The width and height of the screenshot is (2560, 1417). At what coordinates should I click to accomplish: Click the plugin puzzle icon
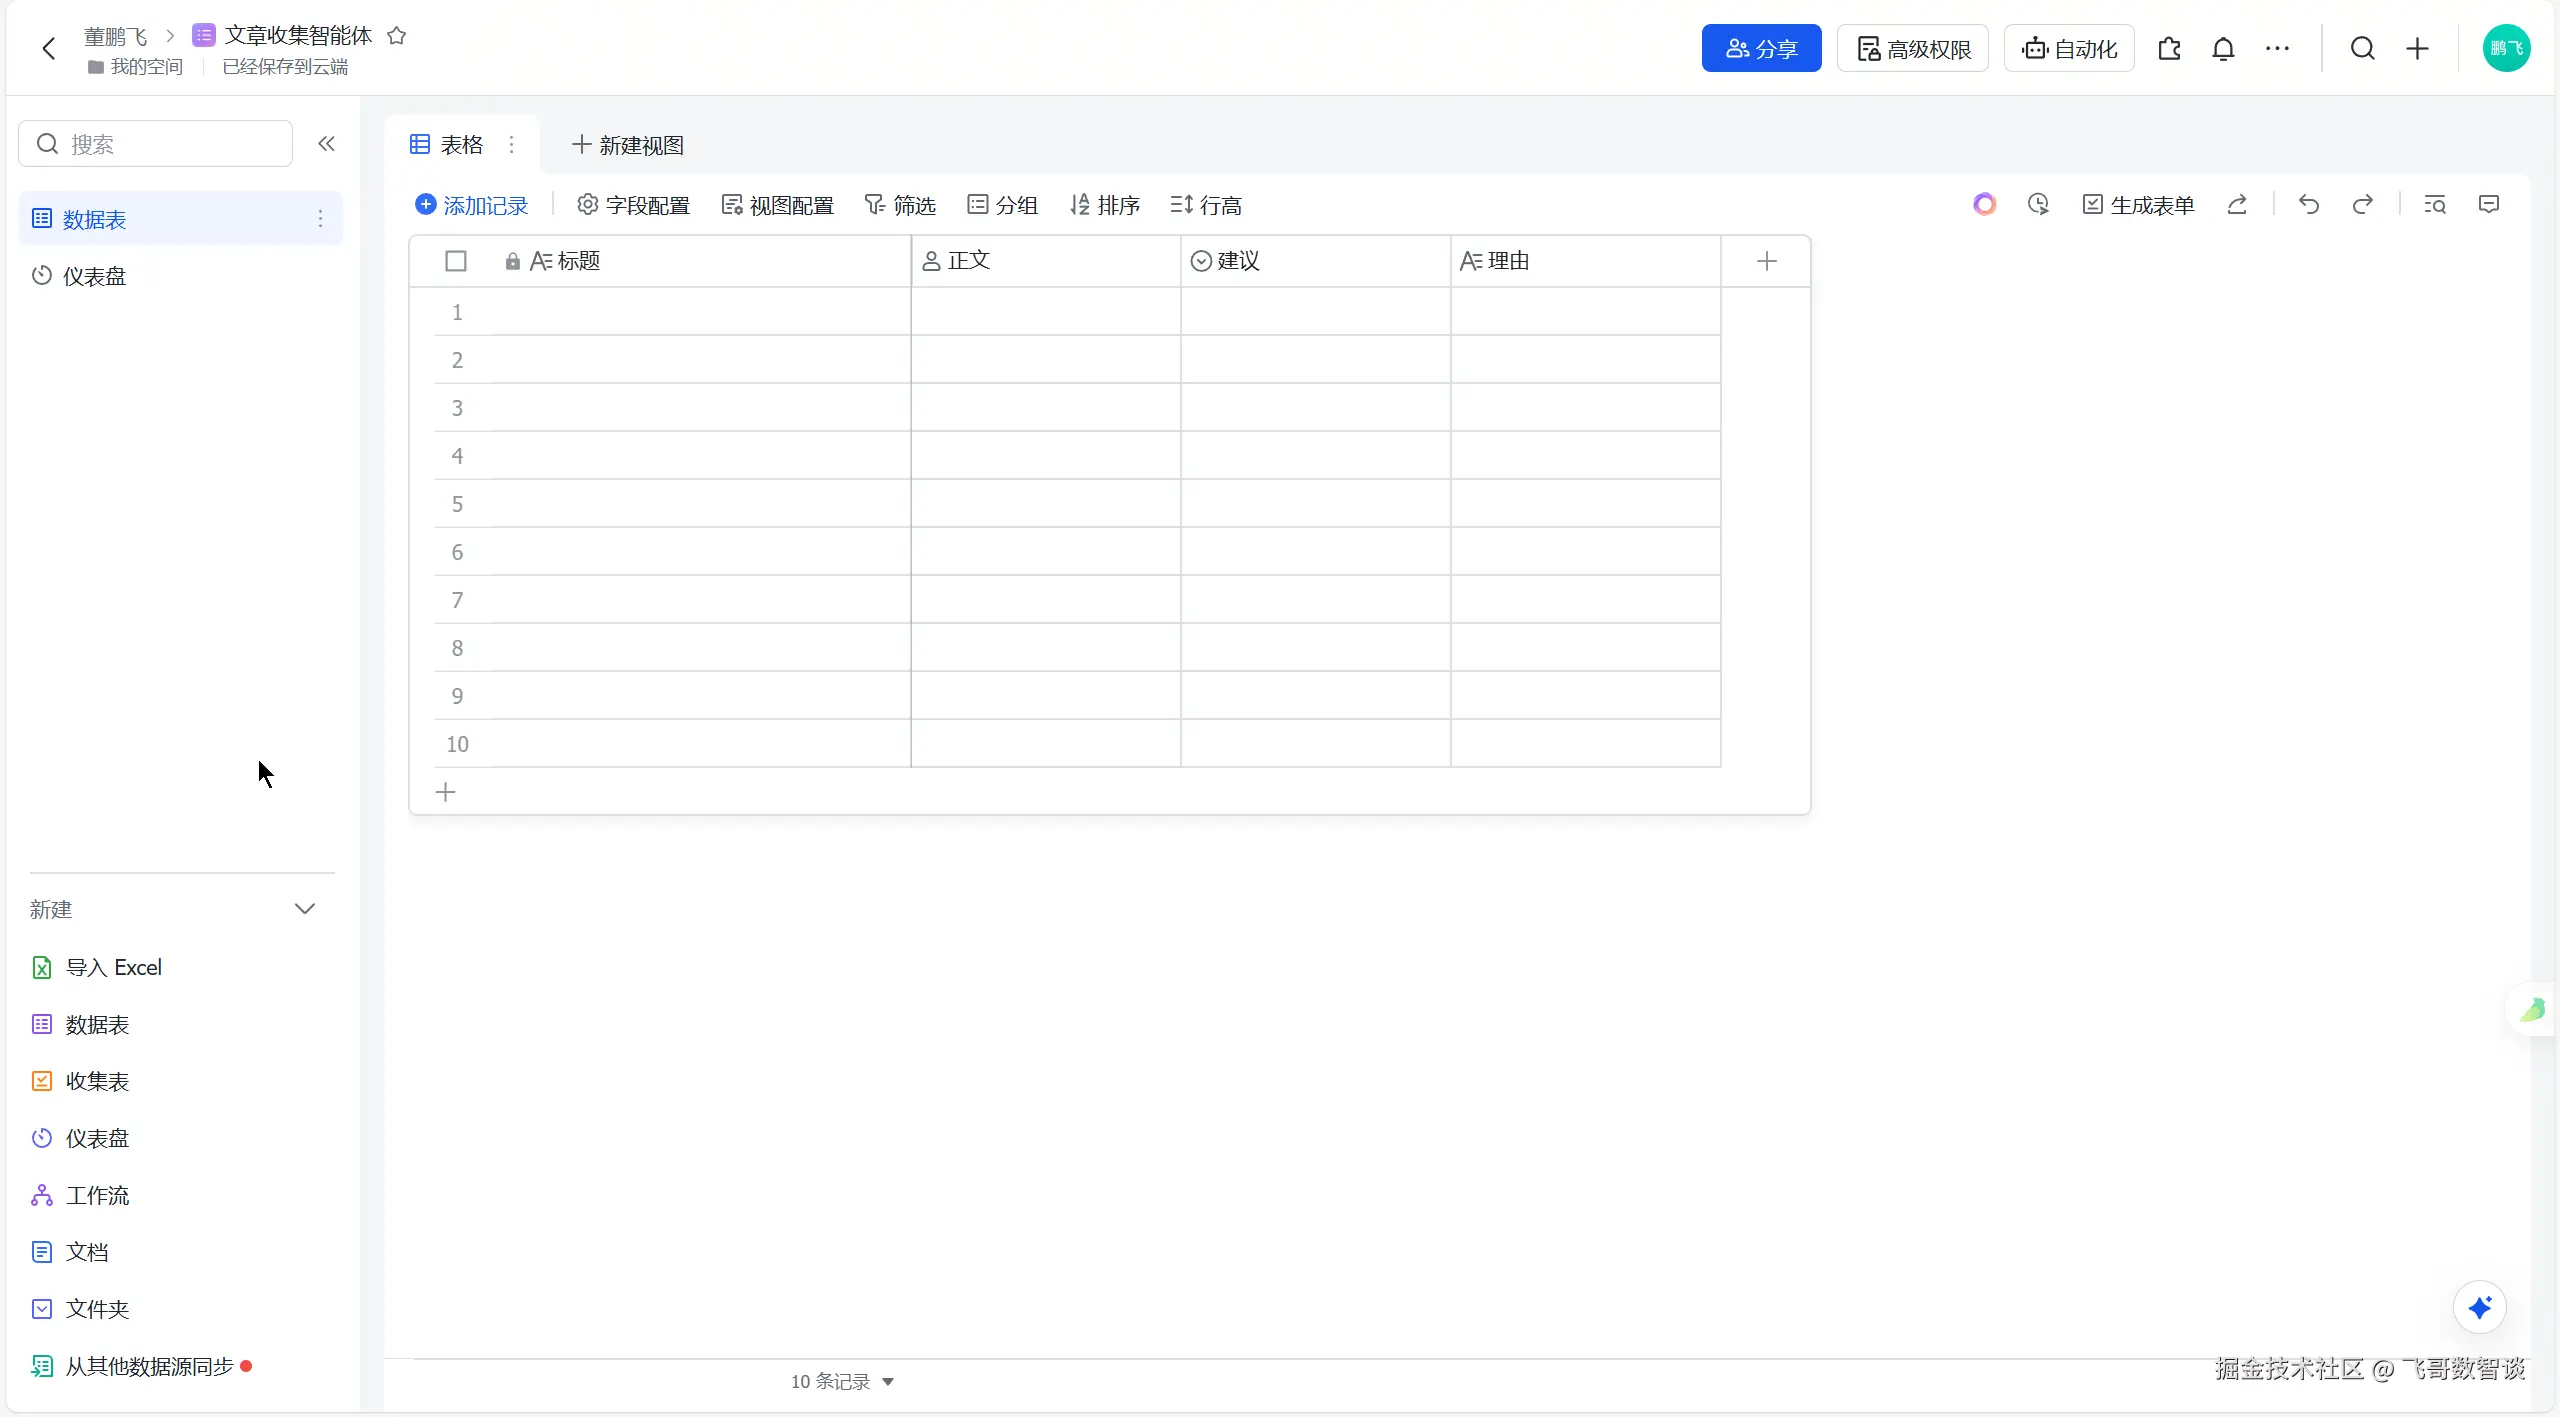coord(2169,49)
